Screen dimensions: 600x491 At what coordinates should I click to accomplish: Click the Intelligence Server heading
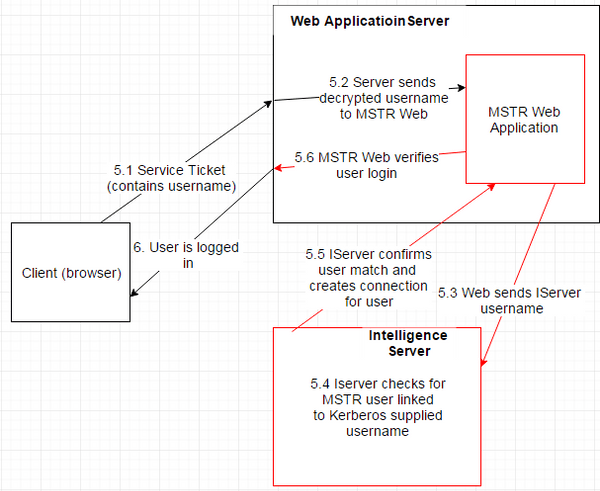point(408,343)
